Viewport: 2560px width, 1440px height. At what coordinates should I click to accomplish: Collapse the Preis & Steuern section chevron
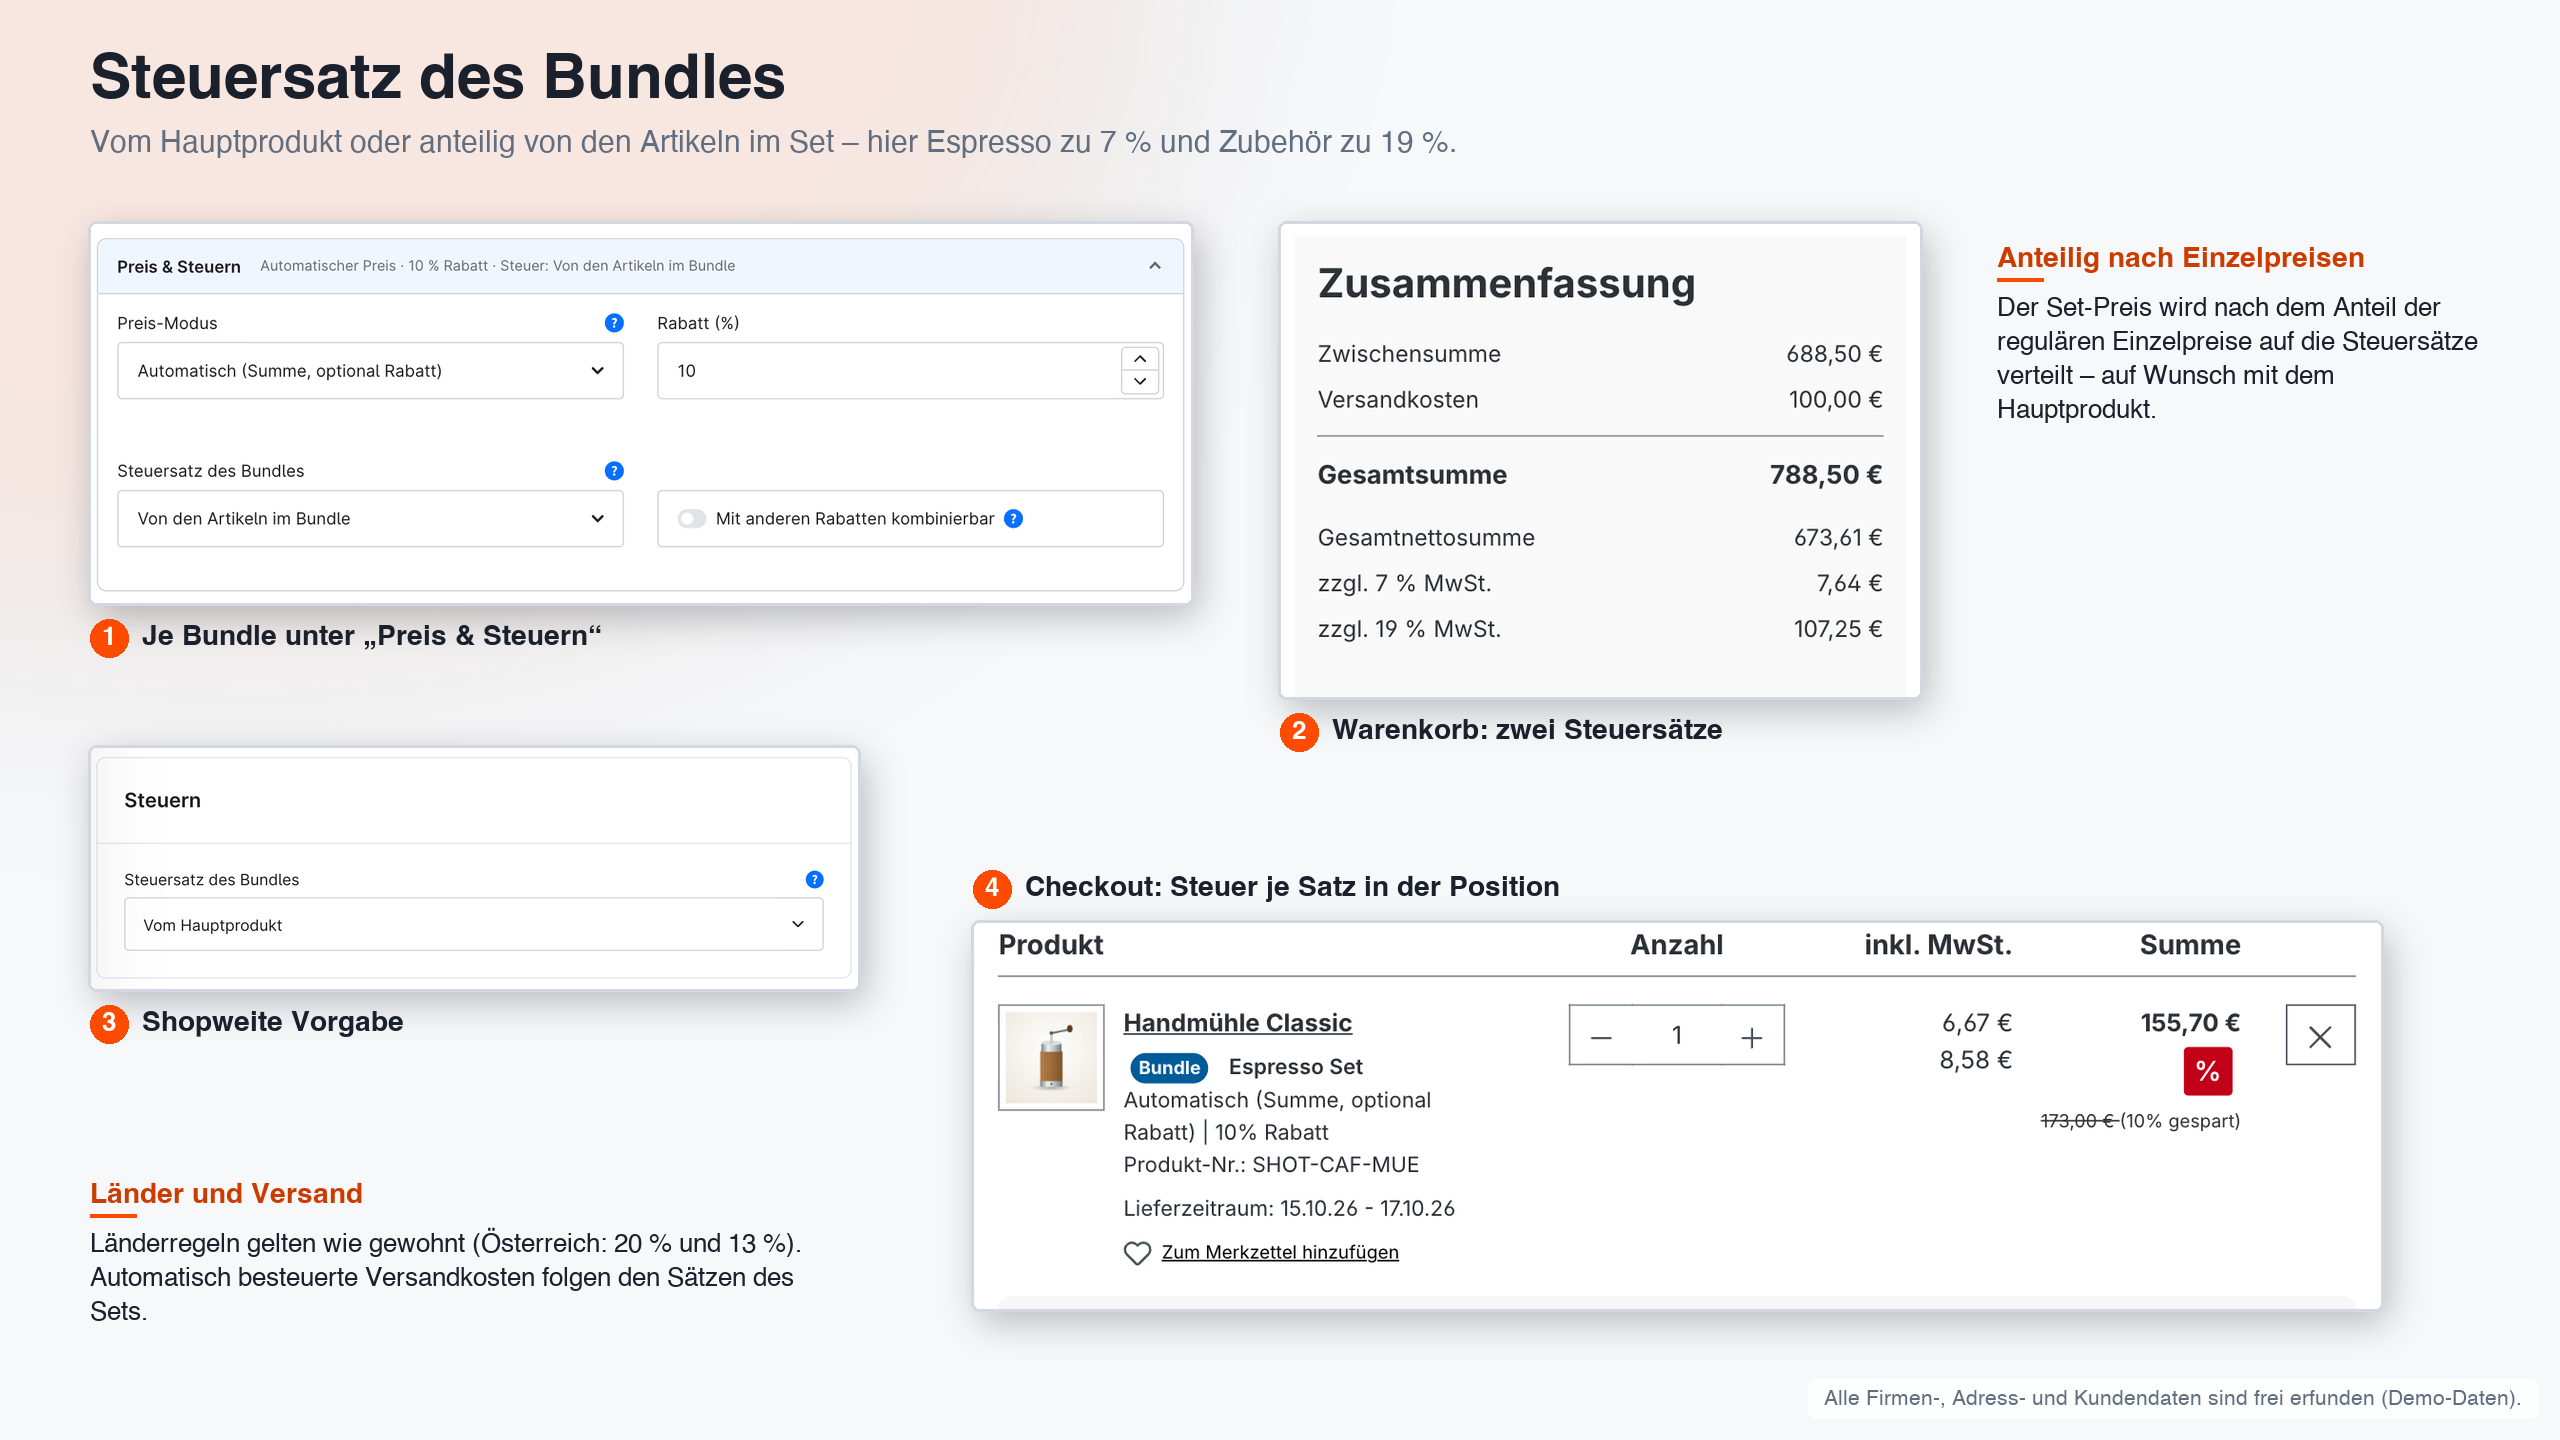coord(1155,266)
